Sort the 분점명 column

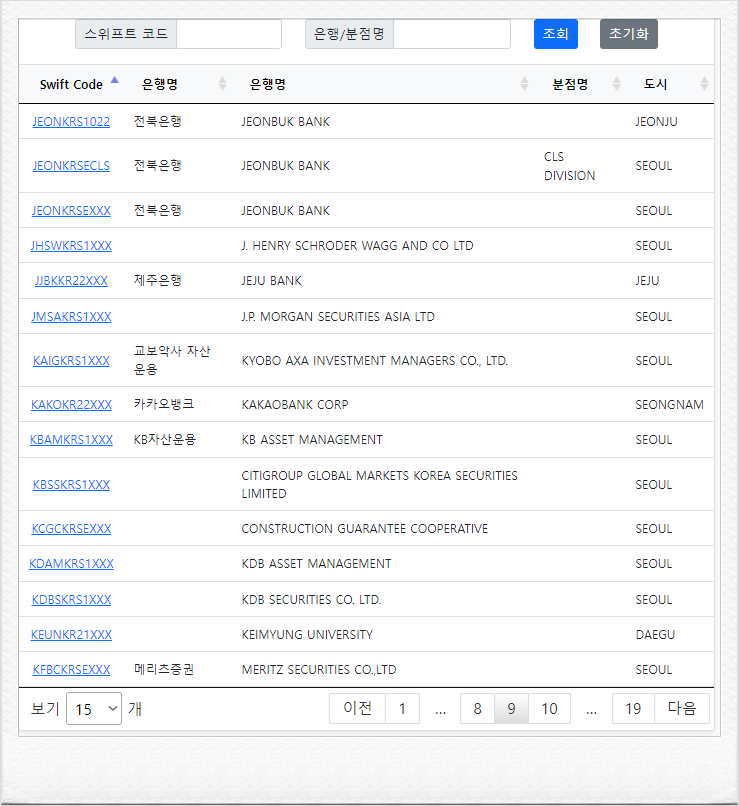pyautogui.click(x=617, y=84)
